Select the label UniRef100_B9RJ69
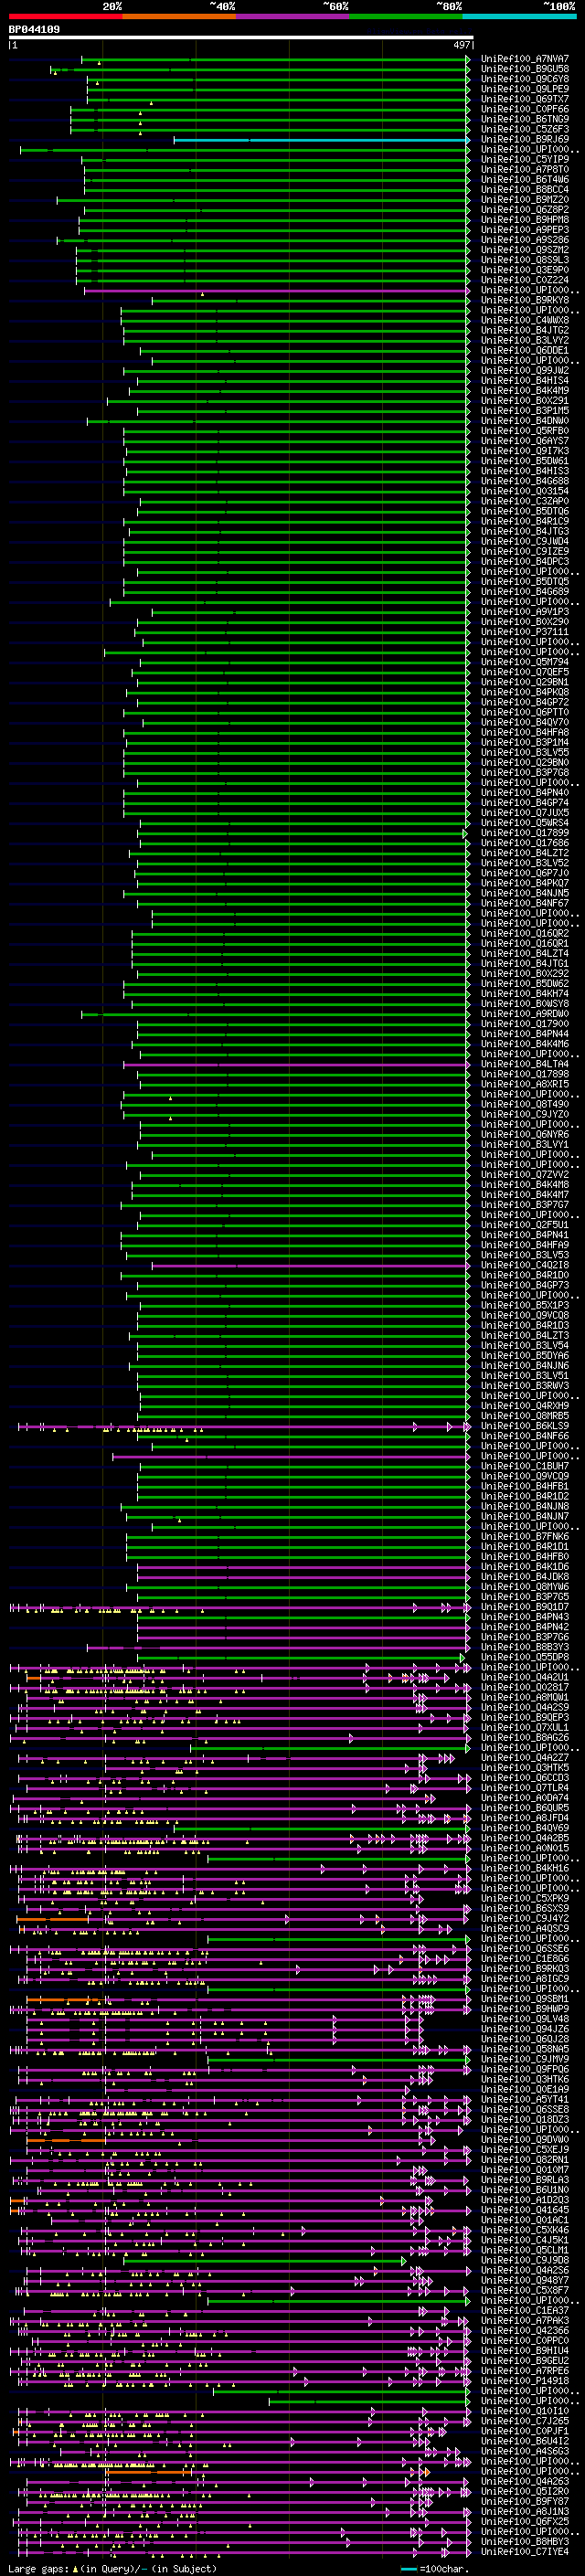Image resolution: width=585 pixels, height=2576 pixels. coord(525,139)
